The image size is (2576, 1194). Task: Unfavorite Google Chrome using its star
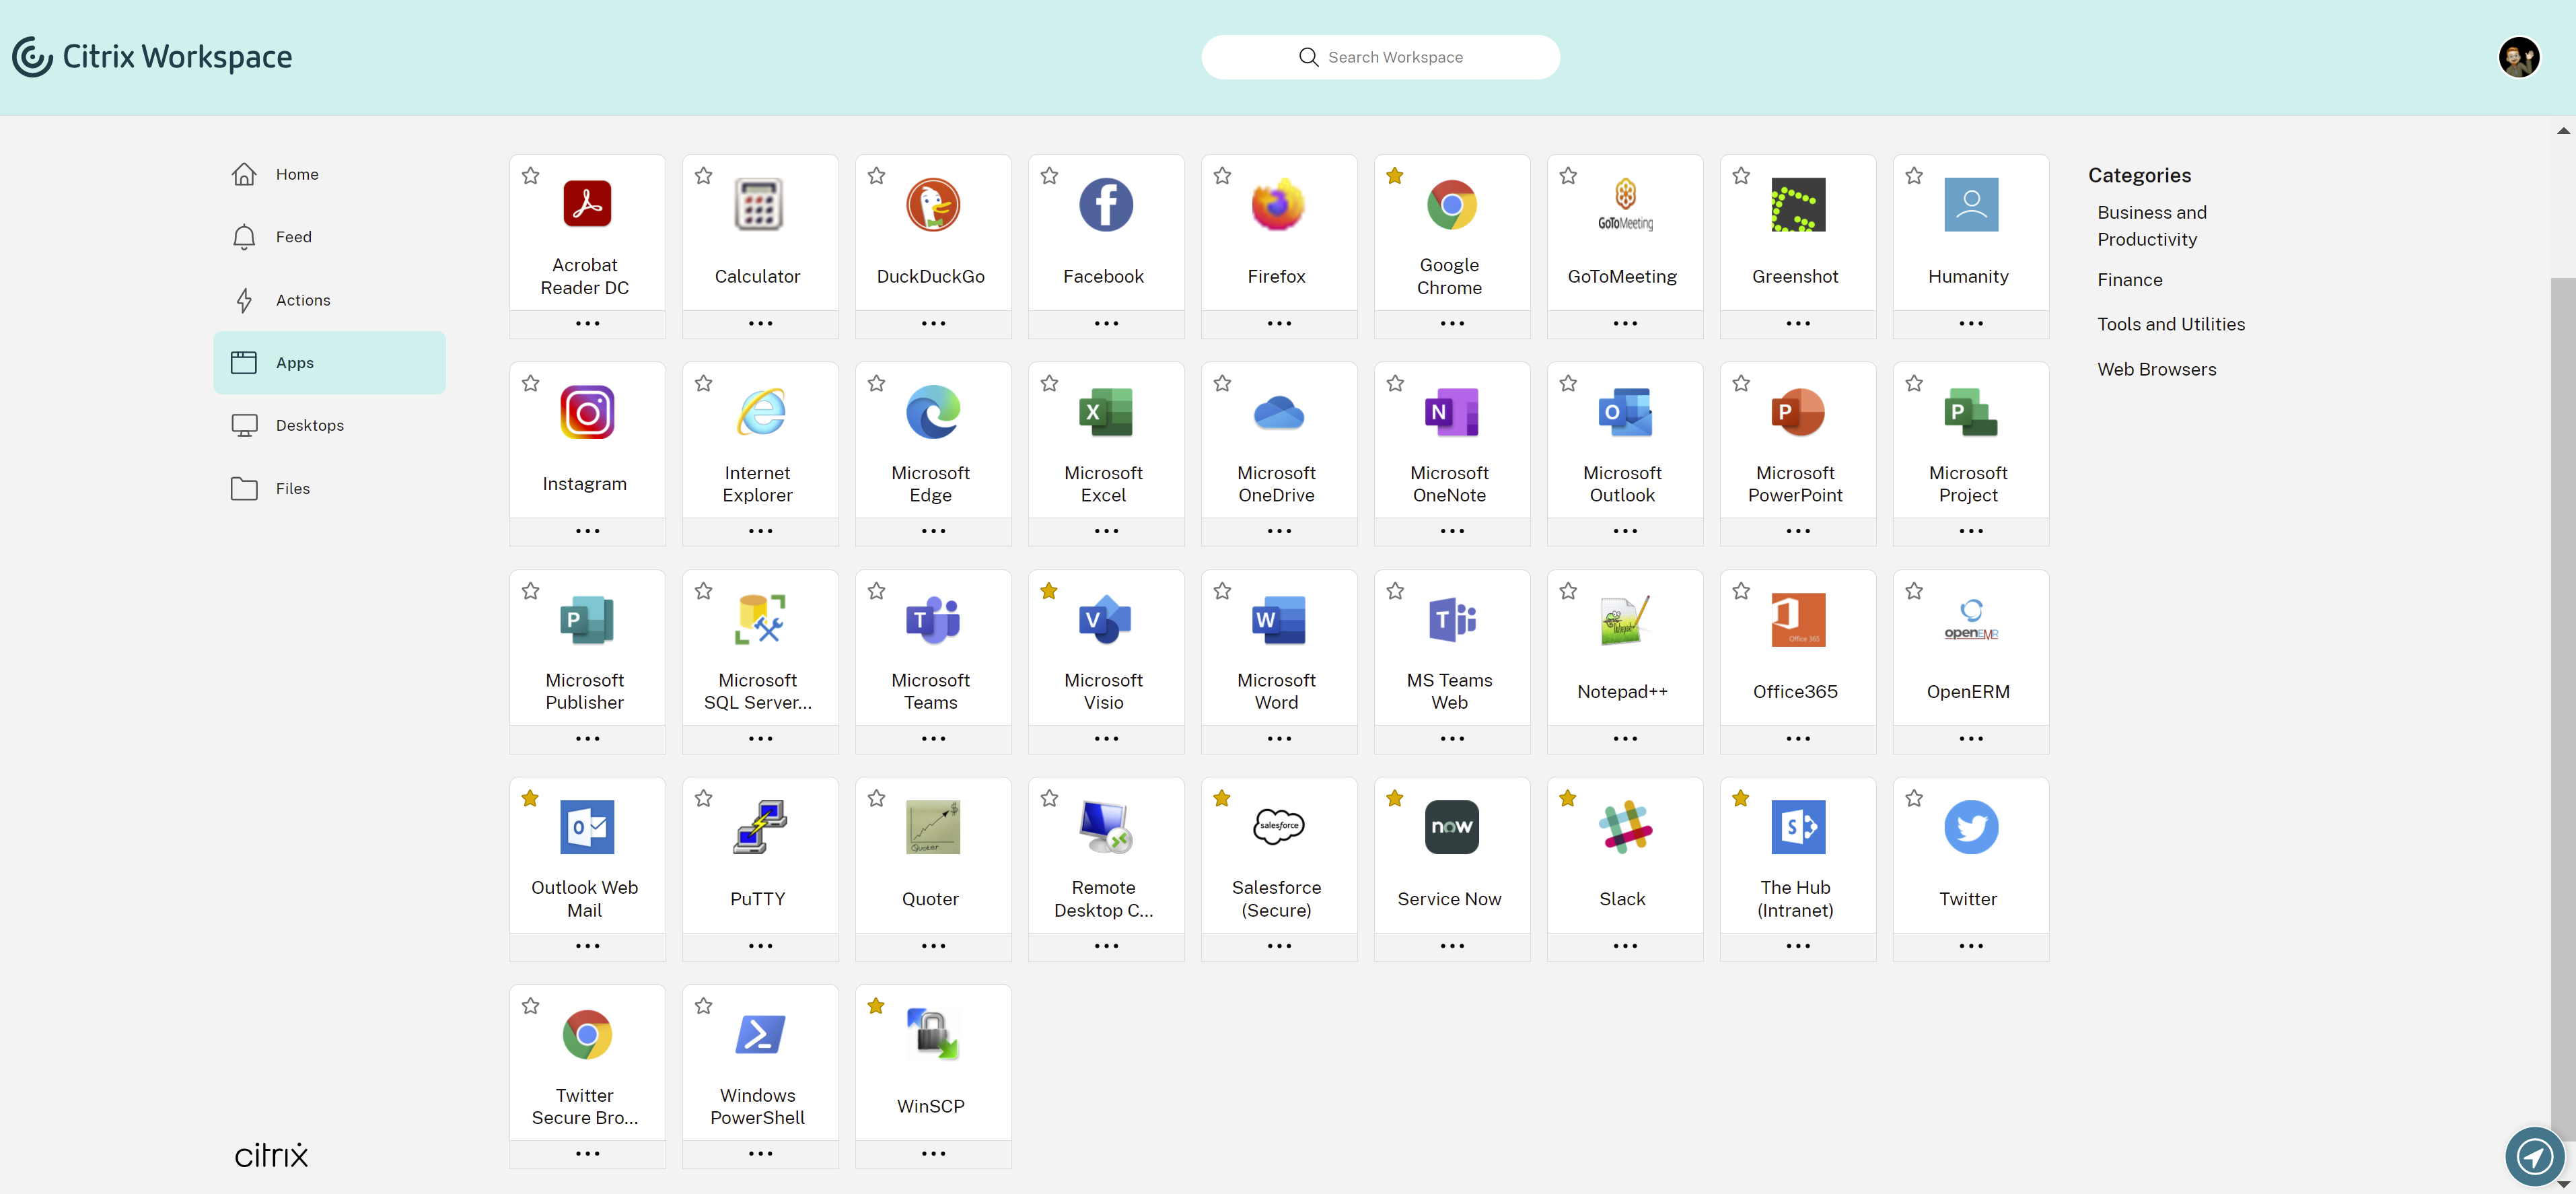point(1395,176)
